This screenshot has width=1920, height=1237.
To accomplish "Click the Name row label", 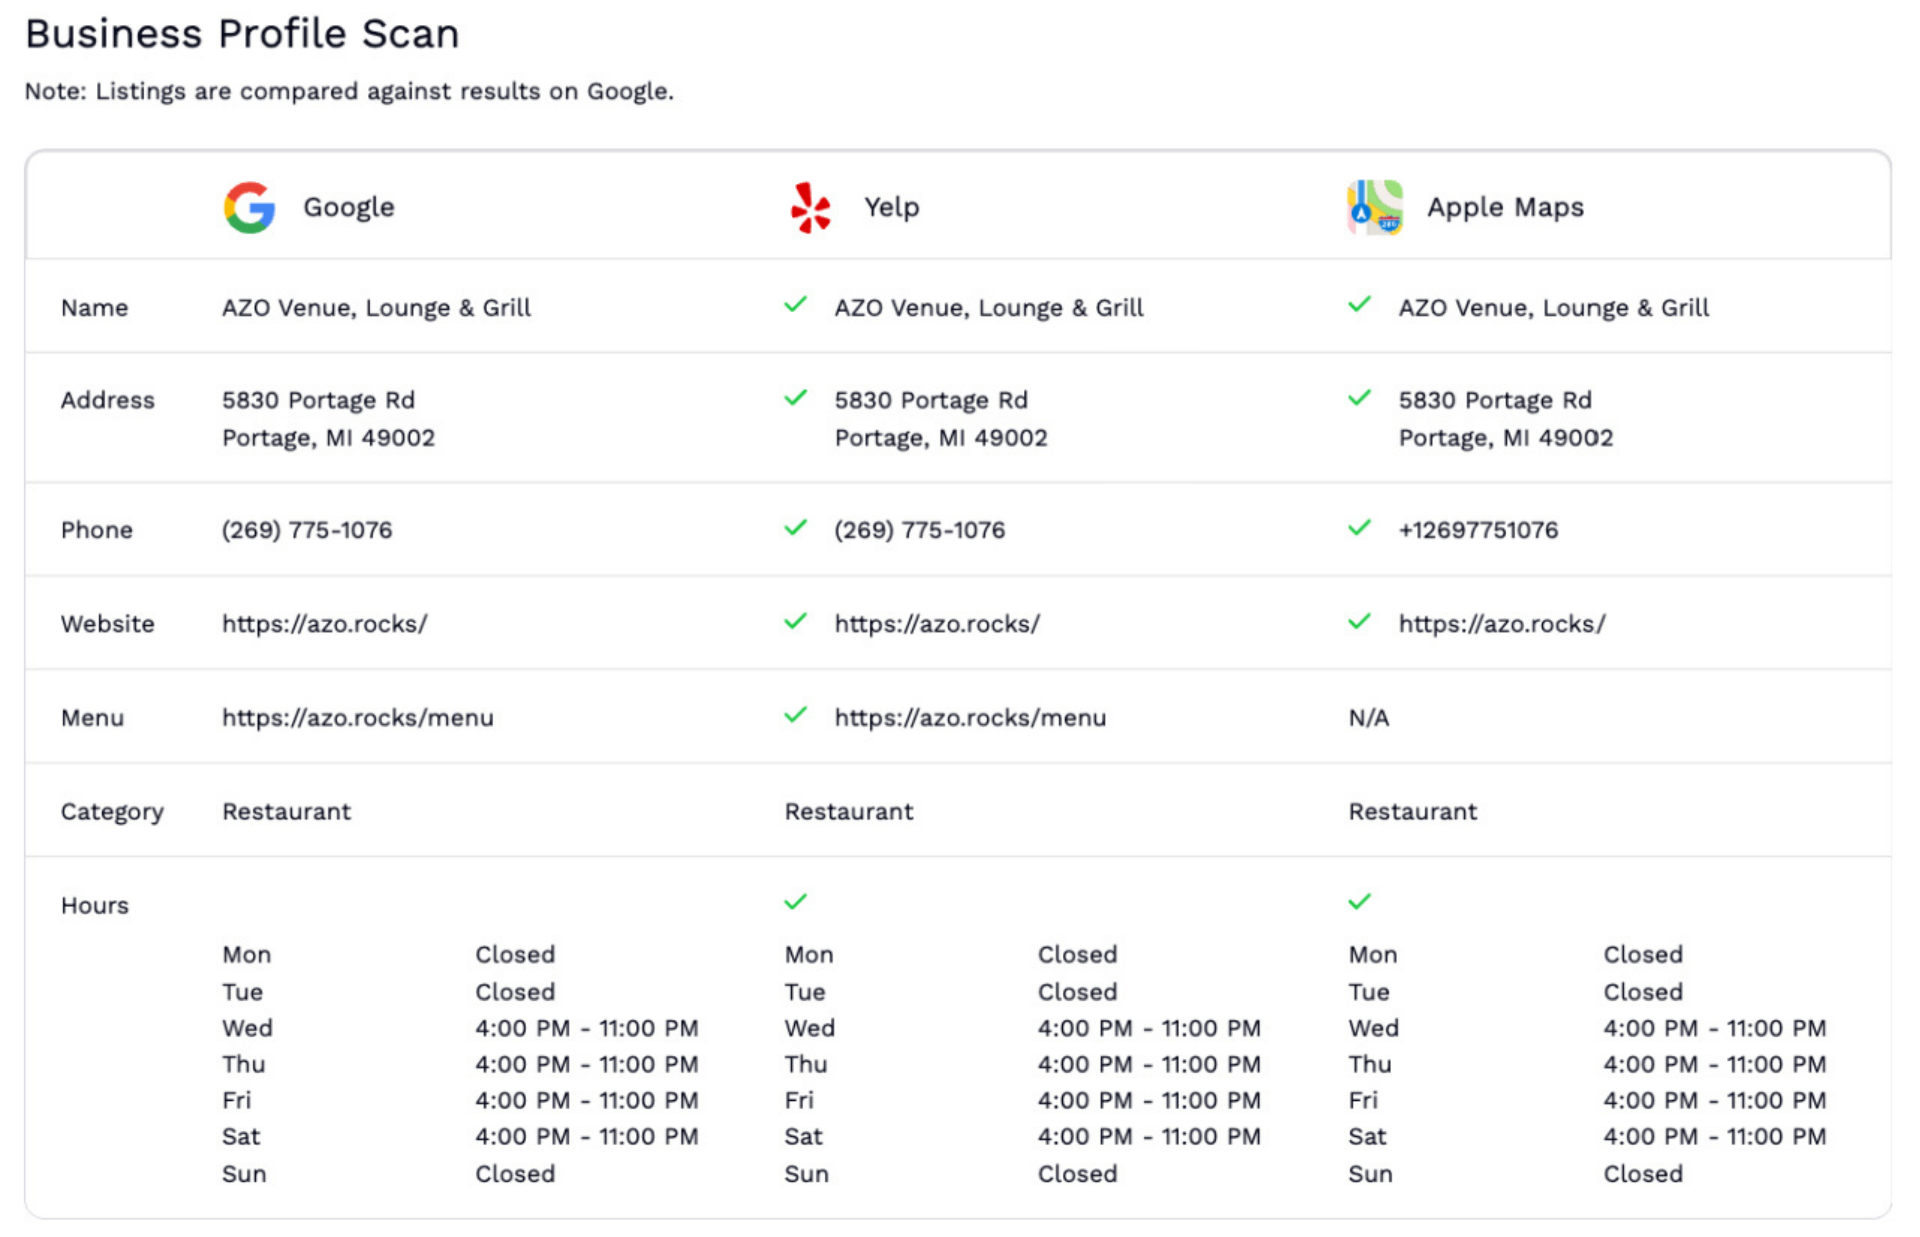I will tap(95, 308).
